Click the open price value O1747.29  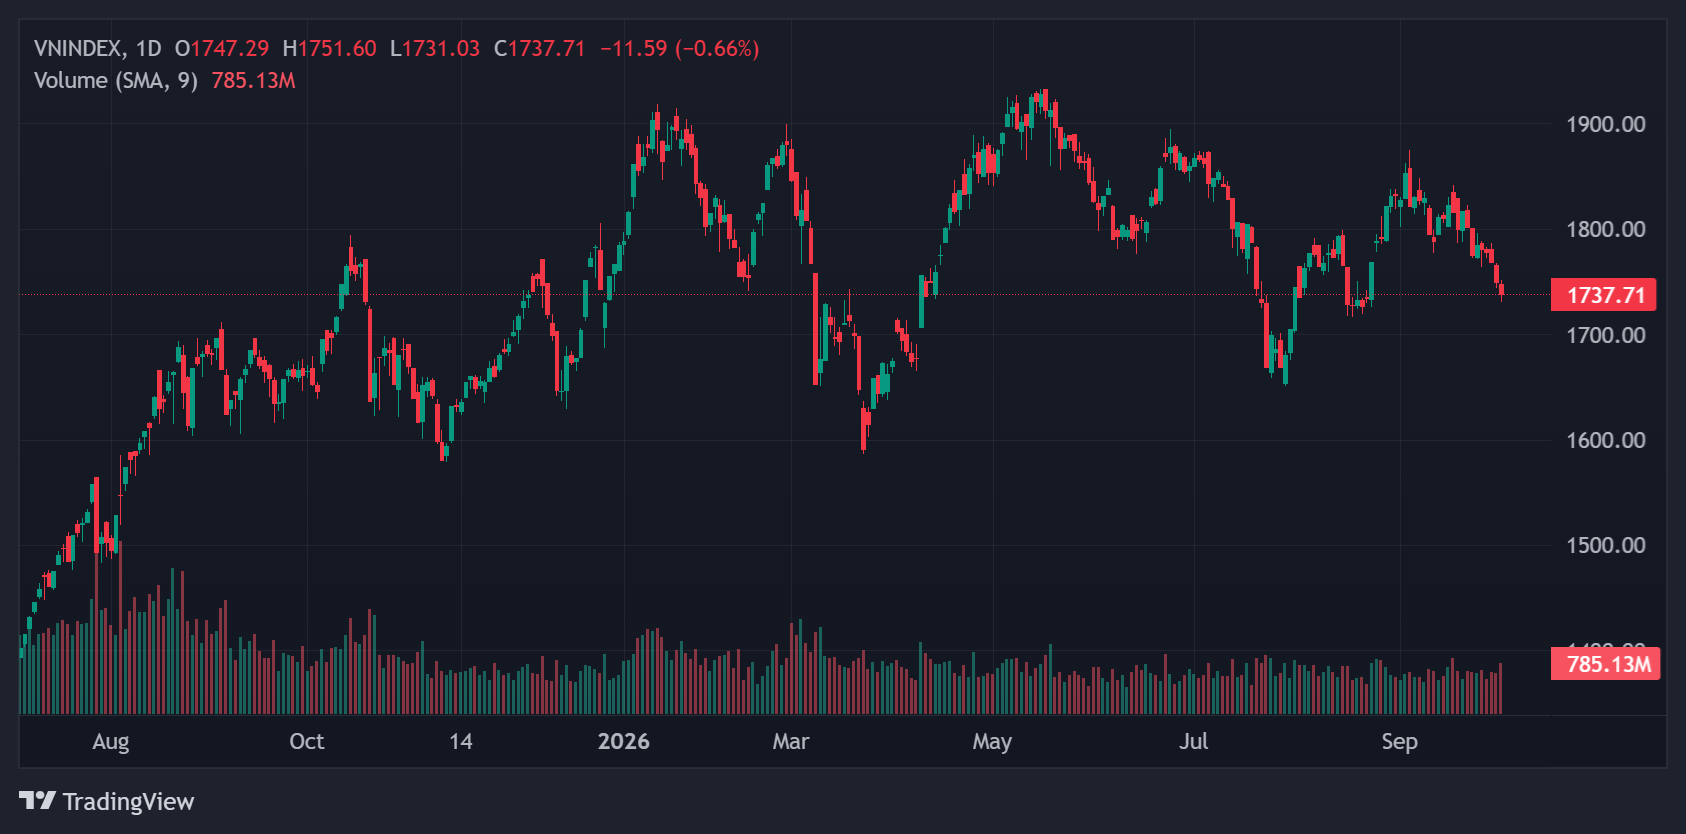(222, 48)
